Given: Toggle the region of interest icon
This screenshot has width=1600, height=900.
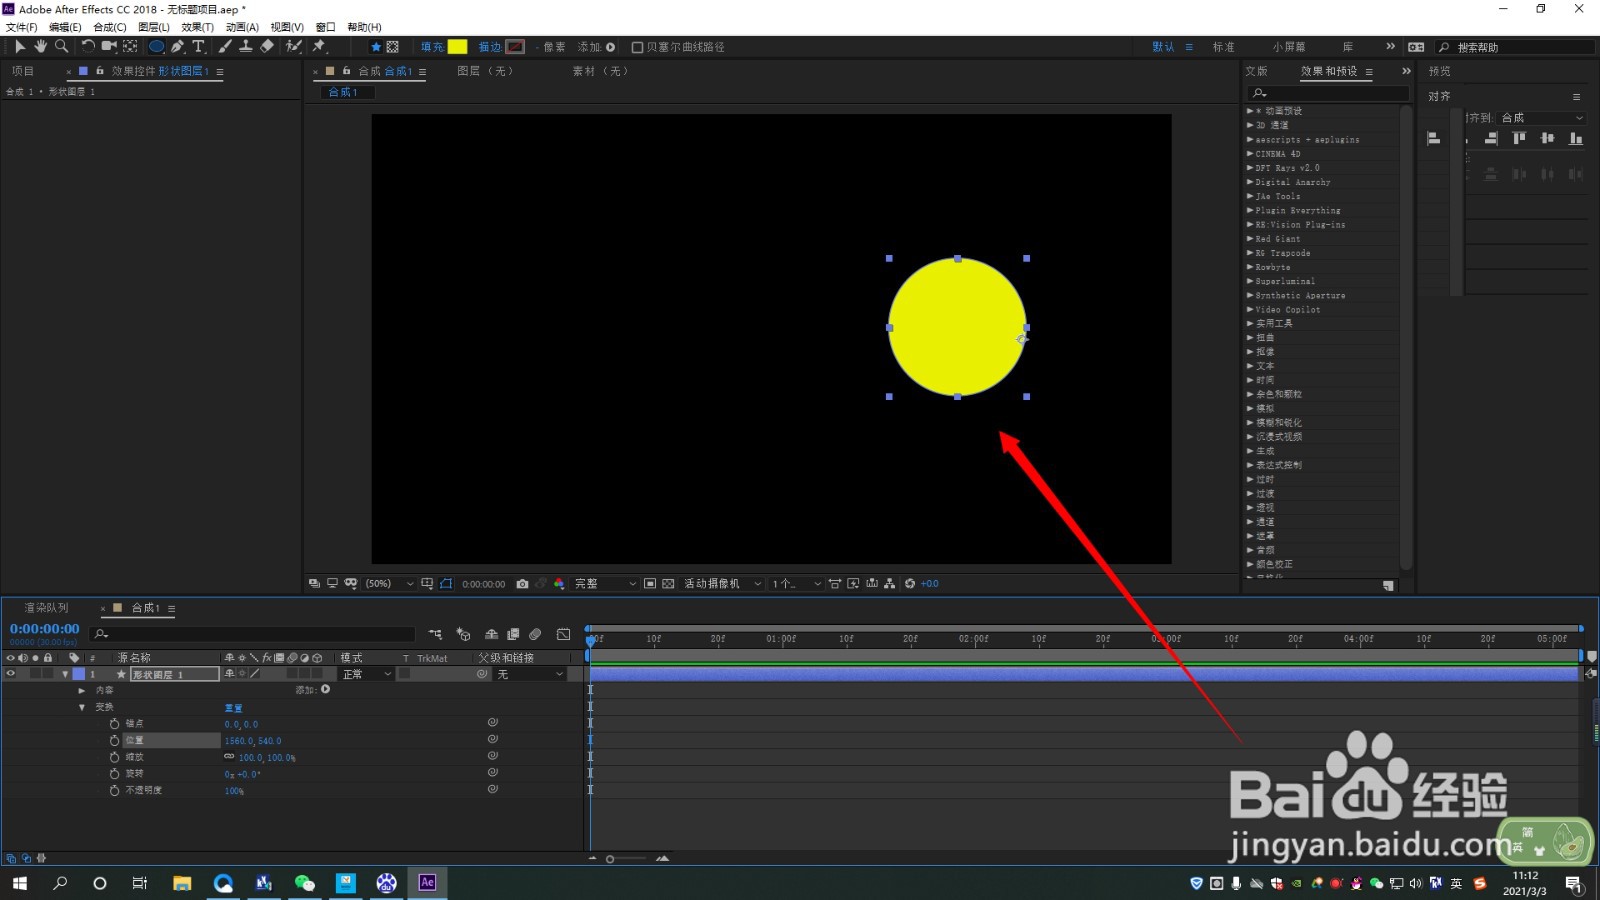Looking at the screenshot, I should coord(650,584).
